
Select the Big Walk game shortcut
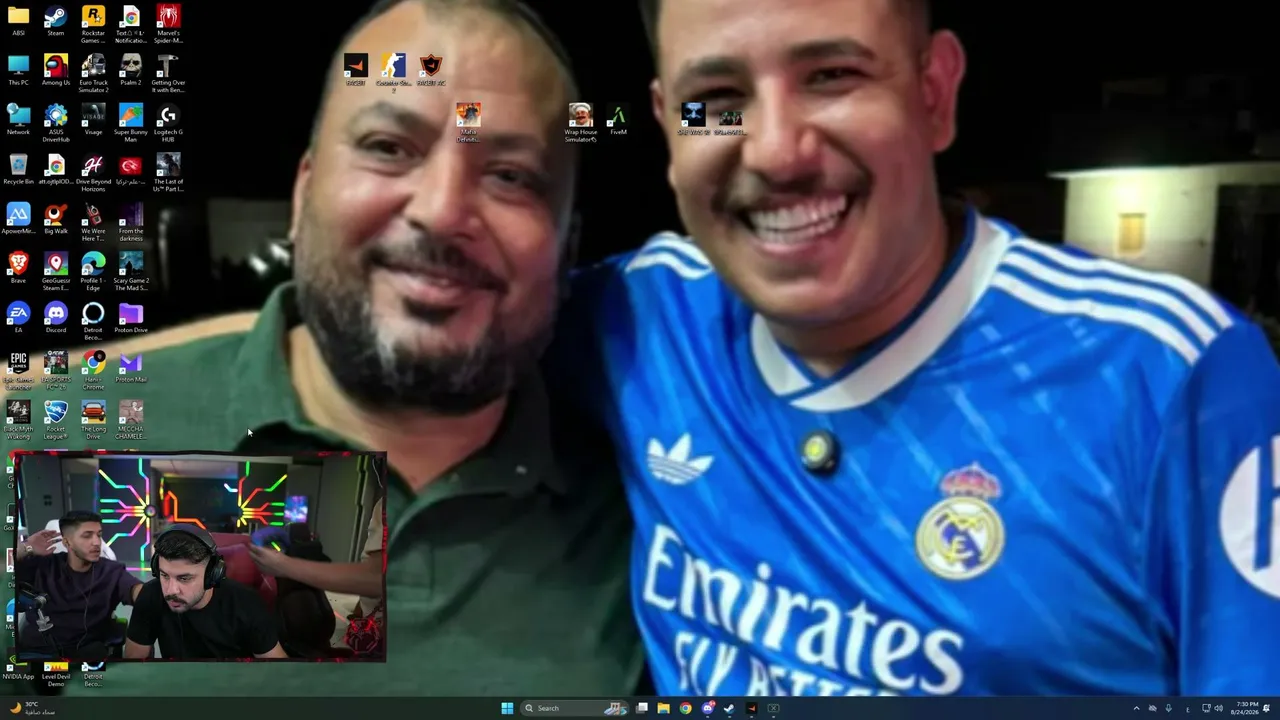56,218
